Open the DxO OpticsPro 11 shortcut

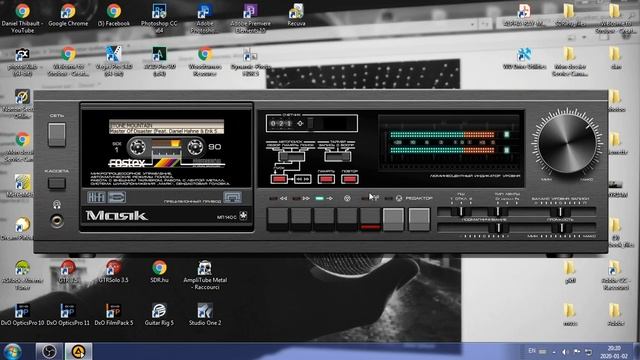[x=68, y=314]
